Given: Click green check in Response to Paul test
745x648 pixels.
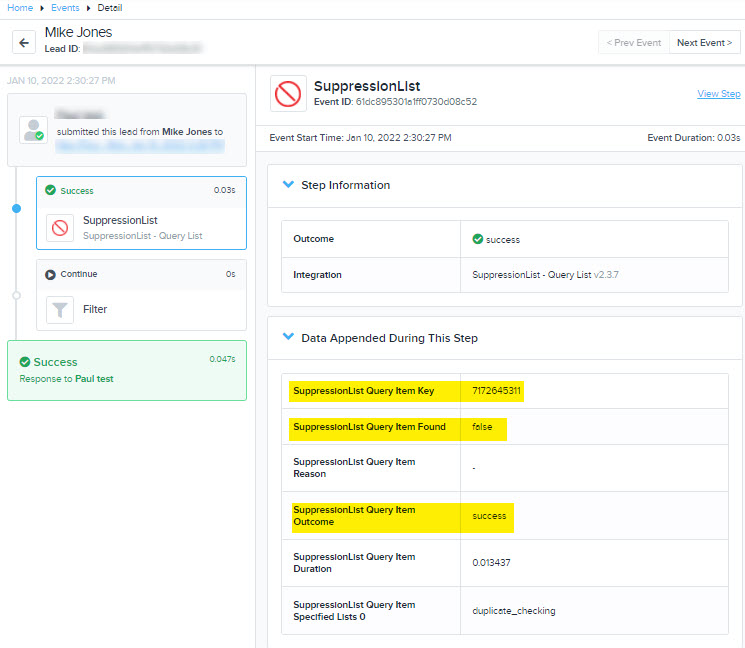Looking at the screenshot, I should click(25, 362).
